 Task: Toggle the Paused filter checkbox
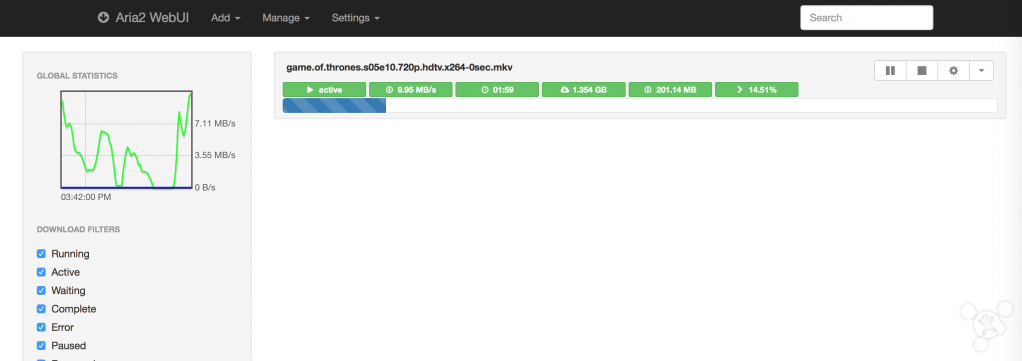click(41, 345)
